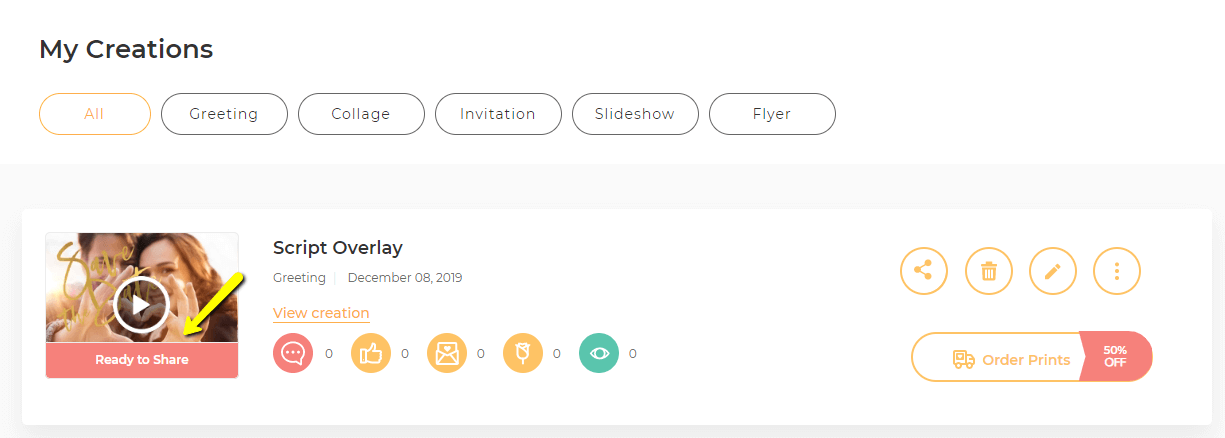
Task: Click the green eye views icon
Action: tap(599, 353)
